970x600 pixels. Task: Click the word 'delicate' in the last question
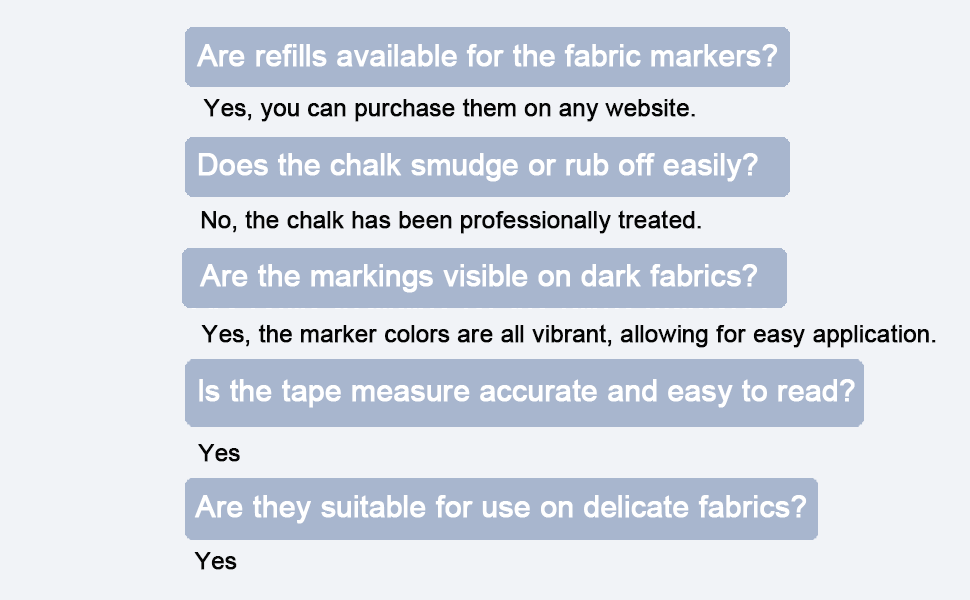click(637, 507)
